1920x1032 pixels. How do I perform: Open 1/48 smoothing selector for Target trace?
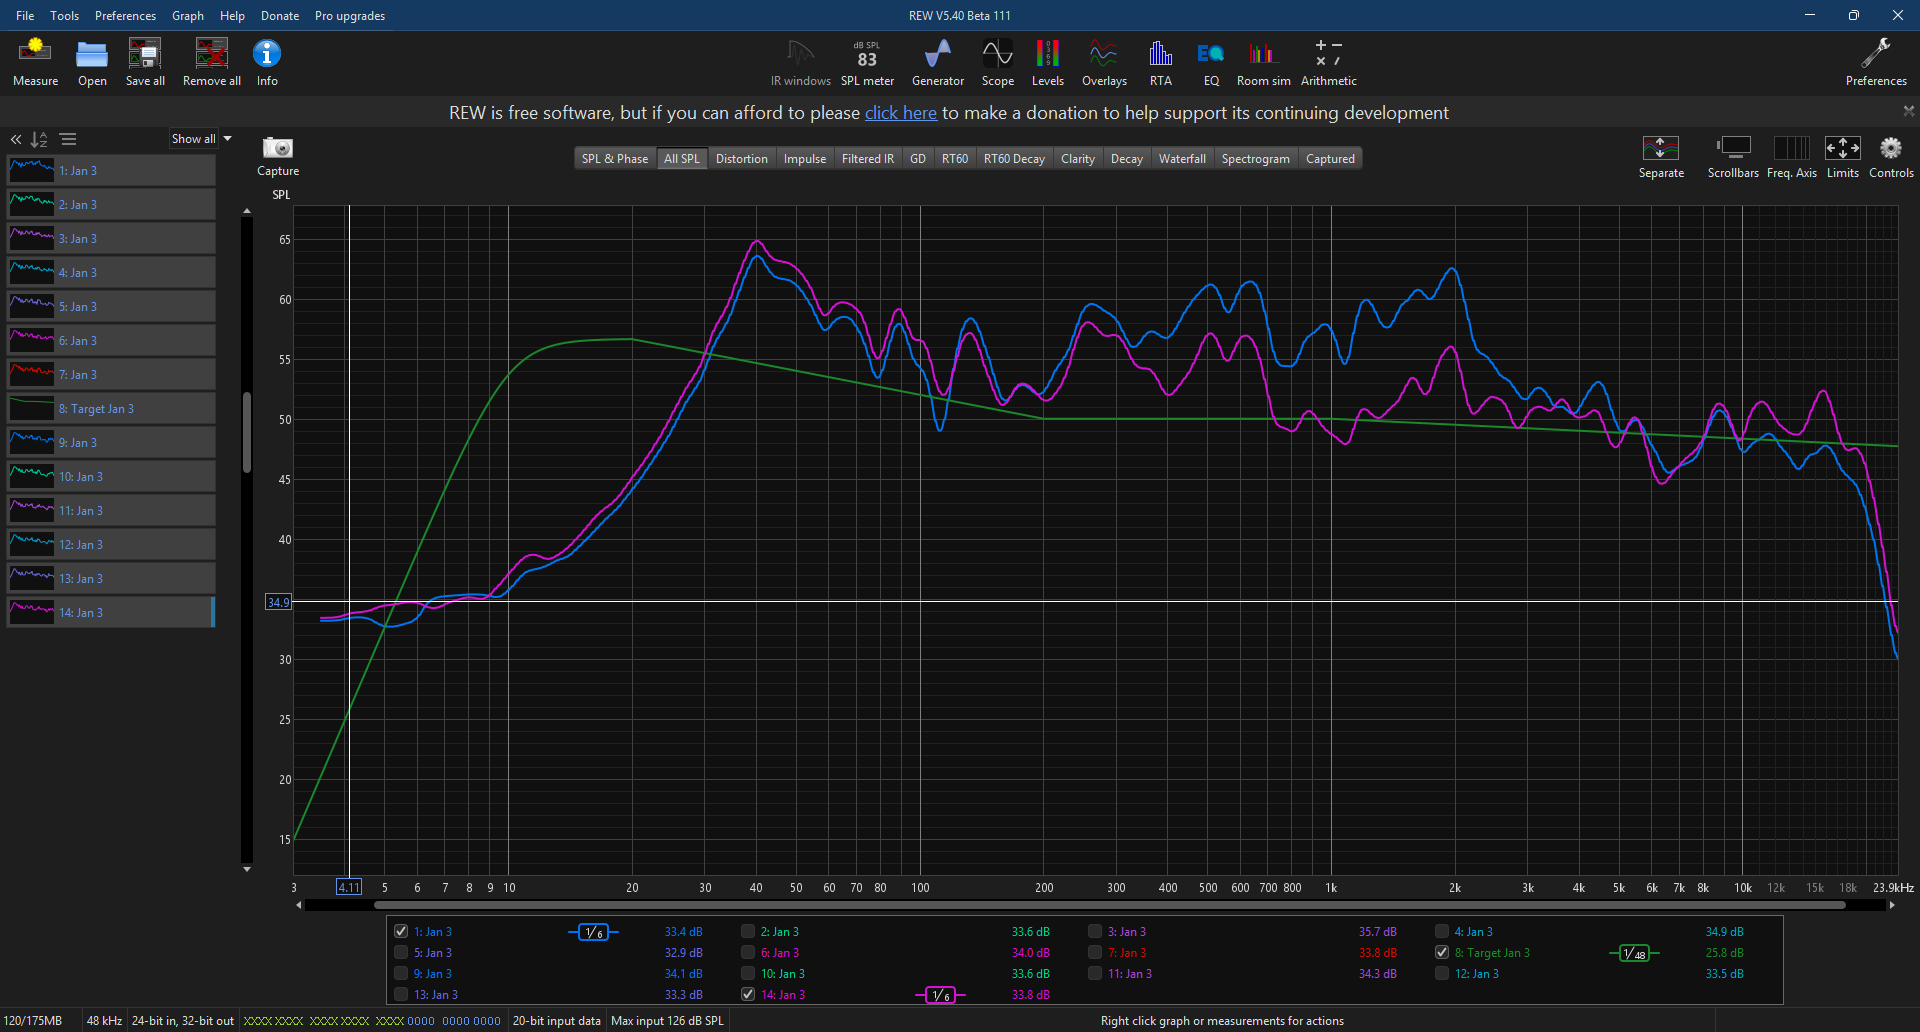[1634, 953]
